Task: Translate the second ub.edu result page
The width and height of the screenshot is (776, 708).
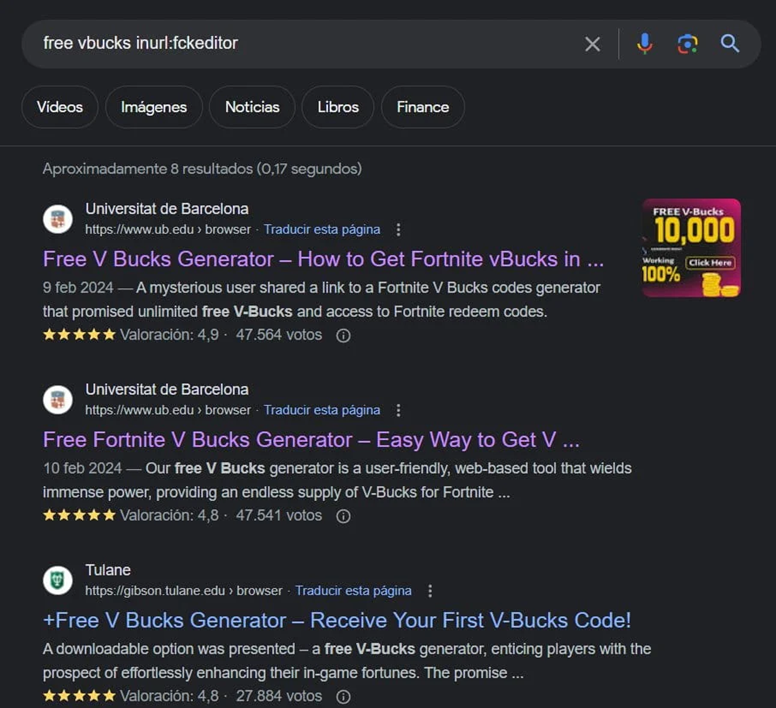Action: pyautogui.click(x=322, y=410)
